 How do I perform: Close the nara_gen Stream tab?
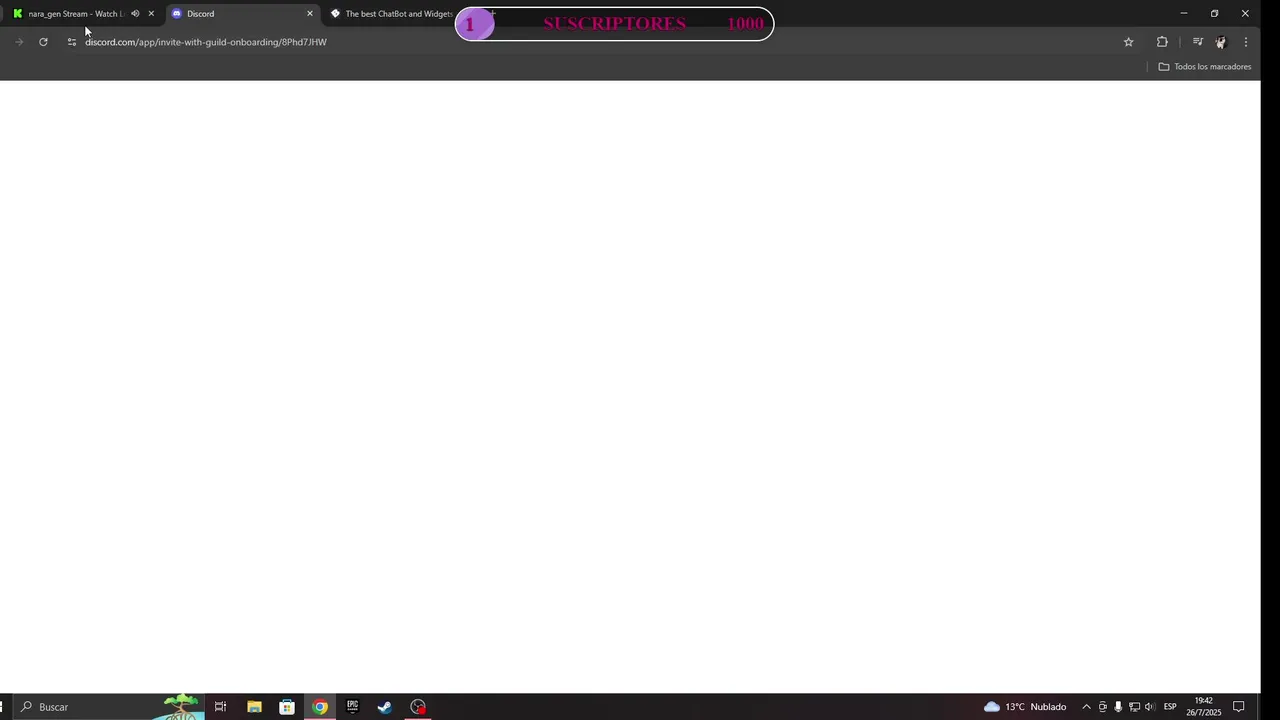(x=151, y=14)
